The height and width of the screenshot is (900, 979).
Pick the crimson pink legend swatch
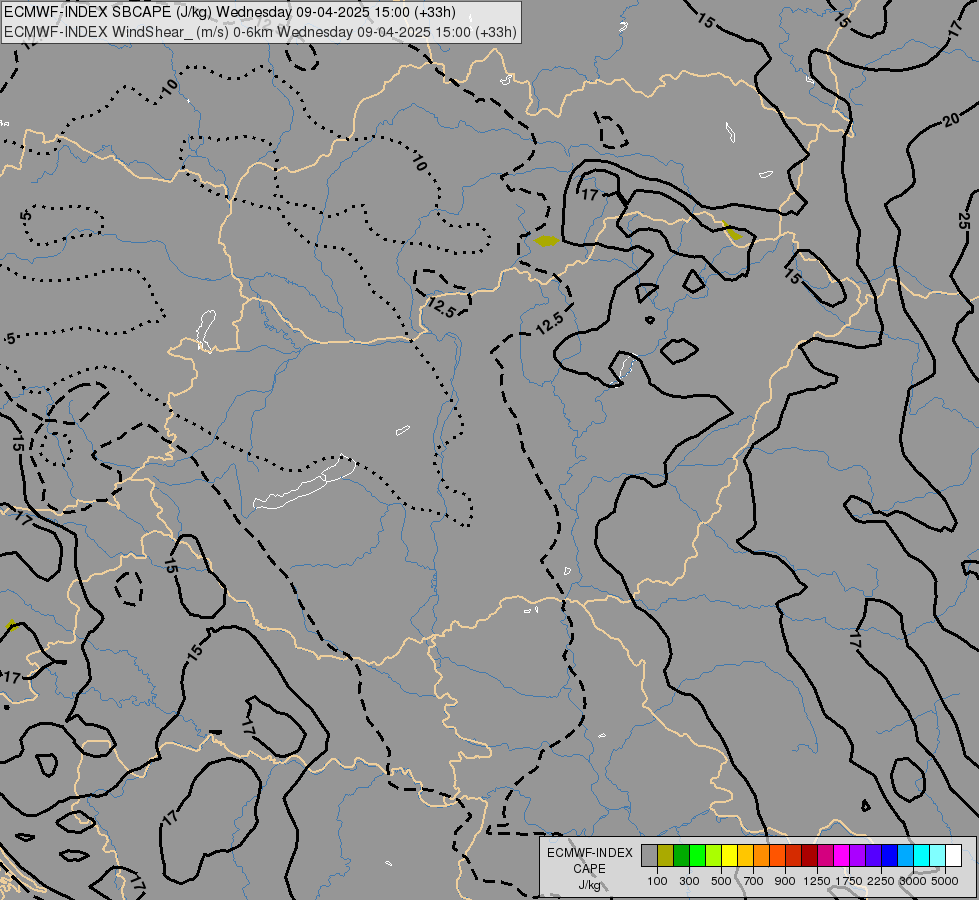[x=825, y=855]
